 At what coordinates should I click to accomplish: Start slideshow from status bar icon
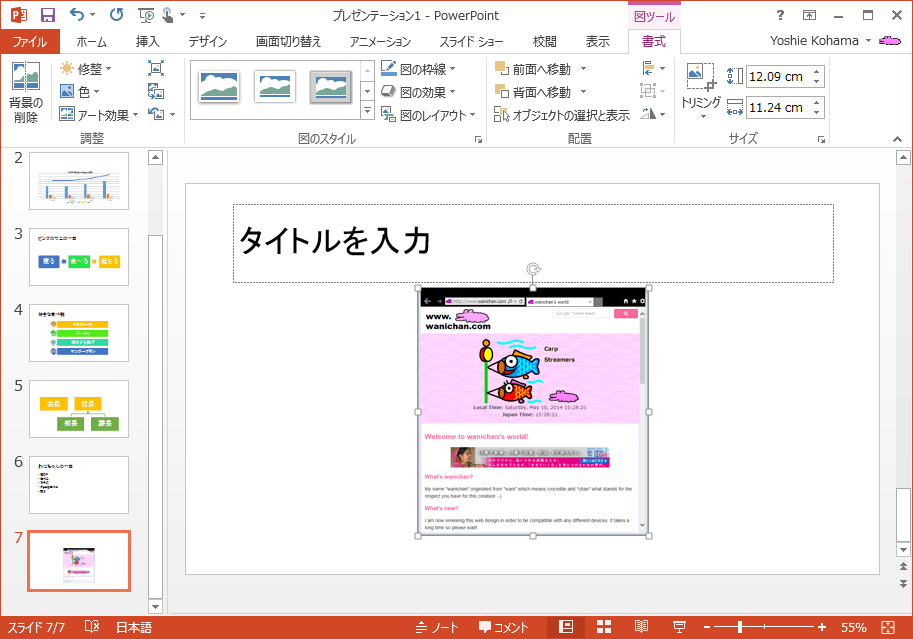pos(679,627)
